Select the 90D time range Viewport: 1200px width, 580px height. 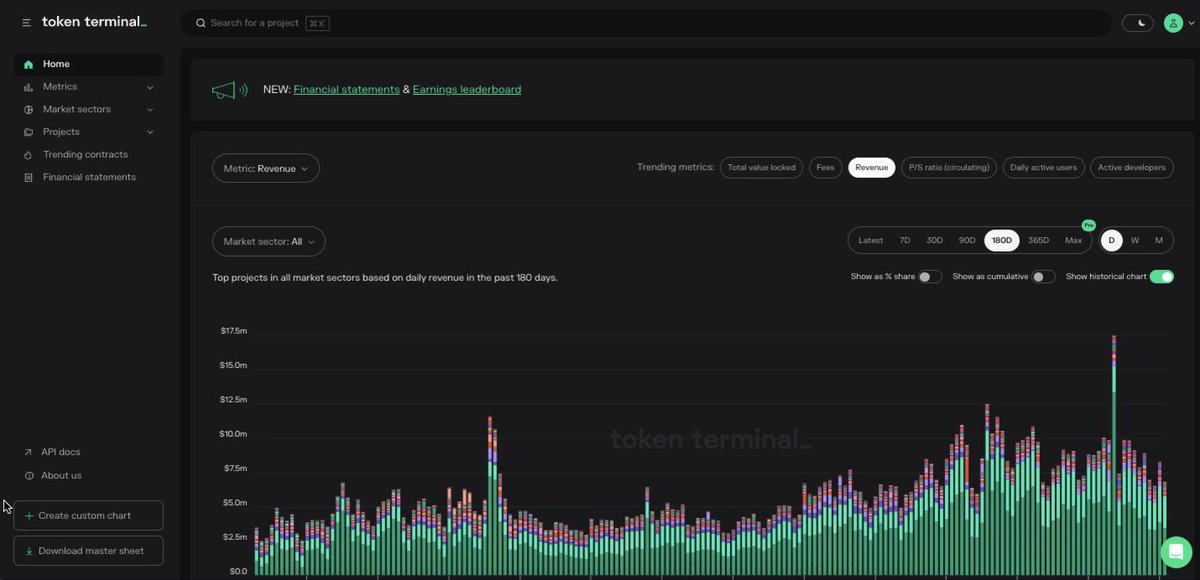pos(967,240)
